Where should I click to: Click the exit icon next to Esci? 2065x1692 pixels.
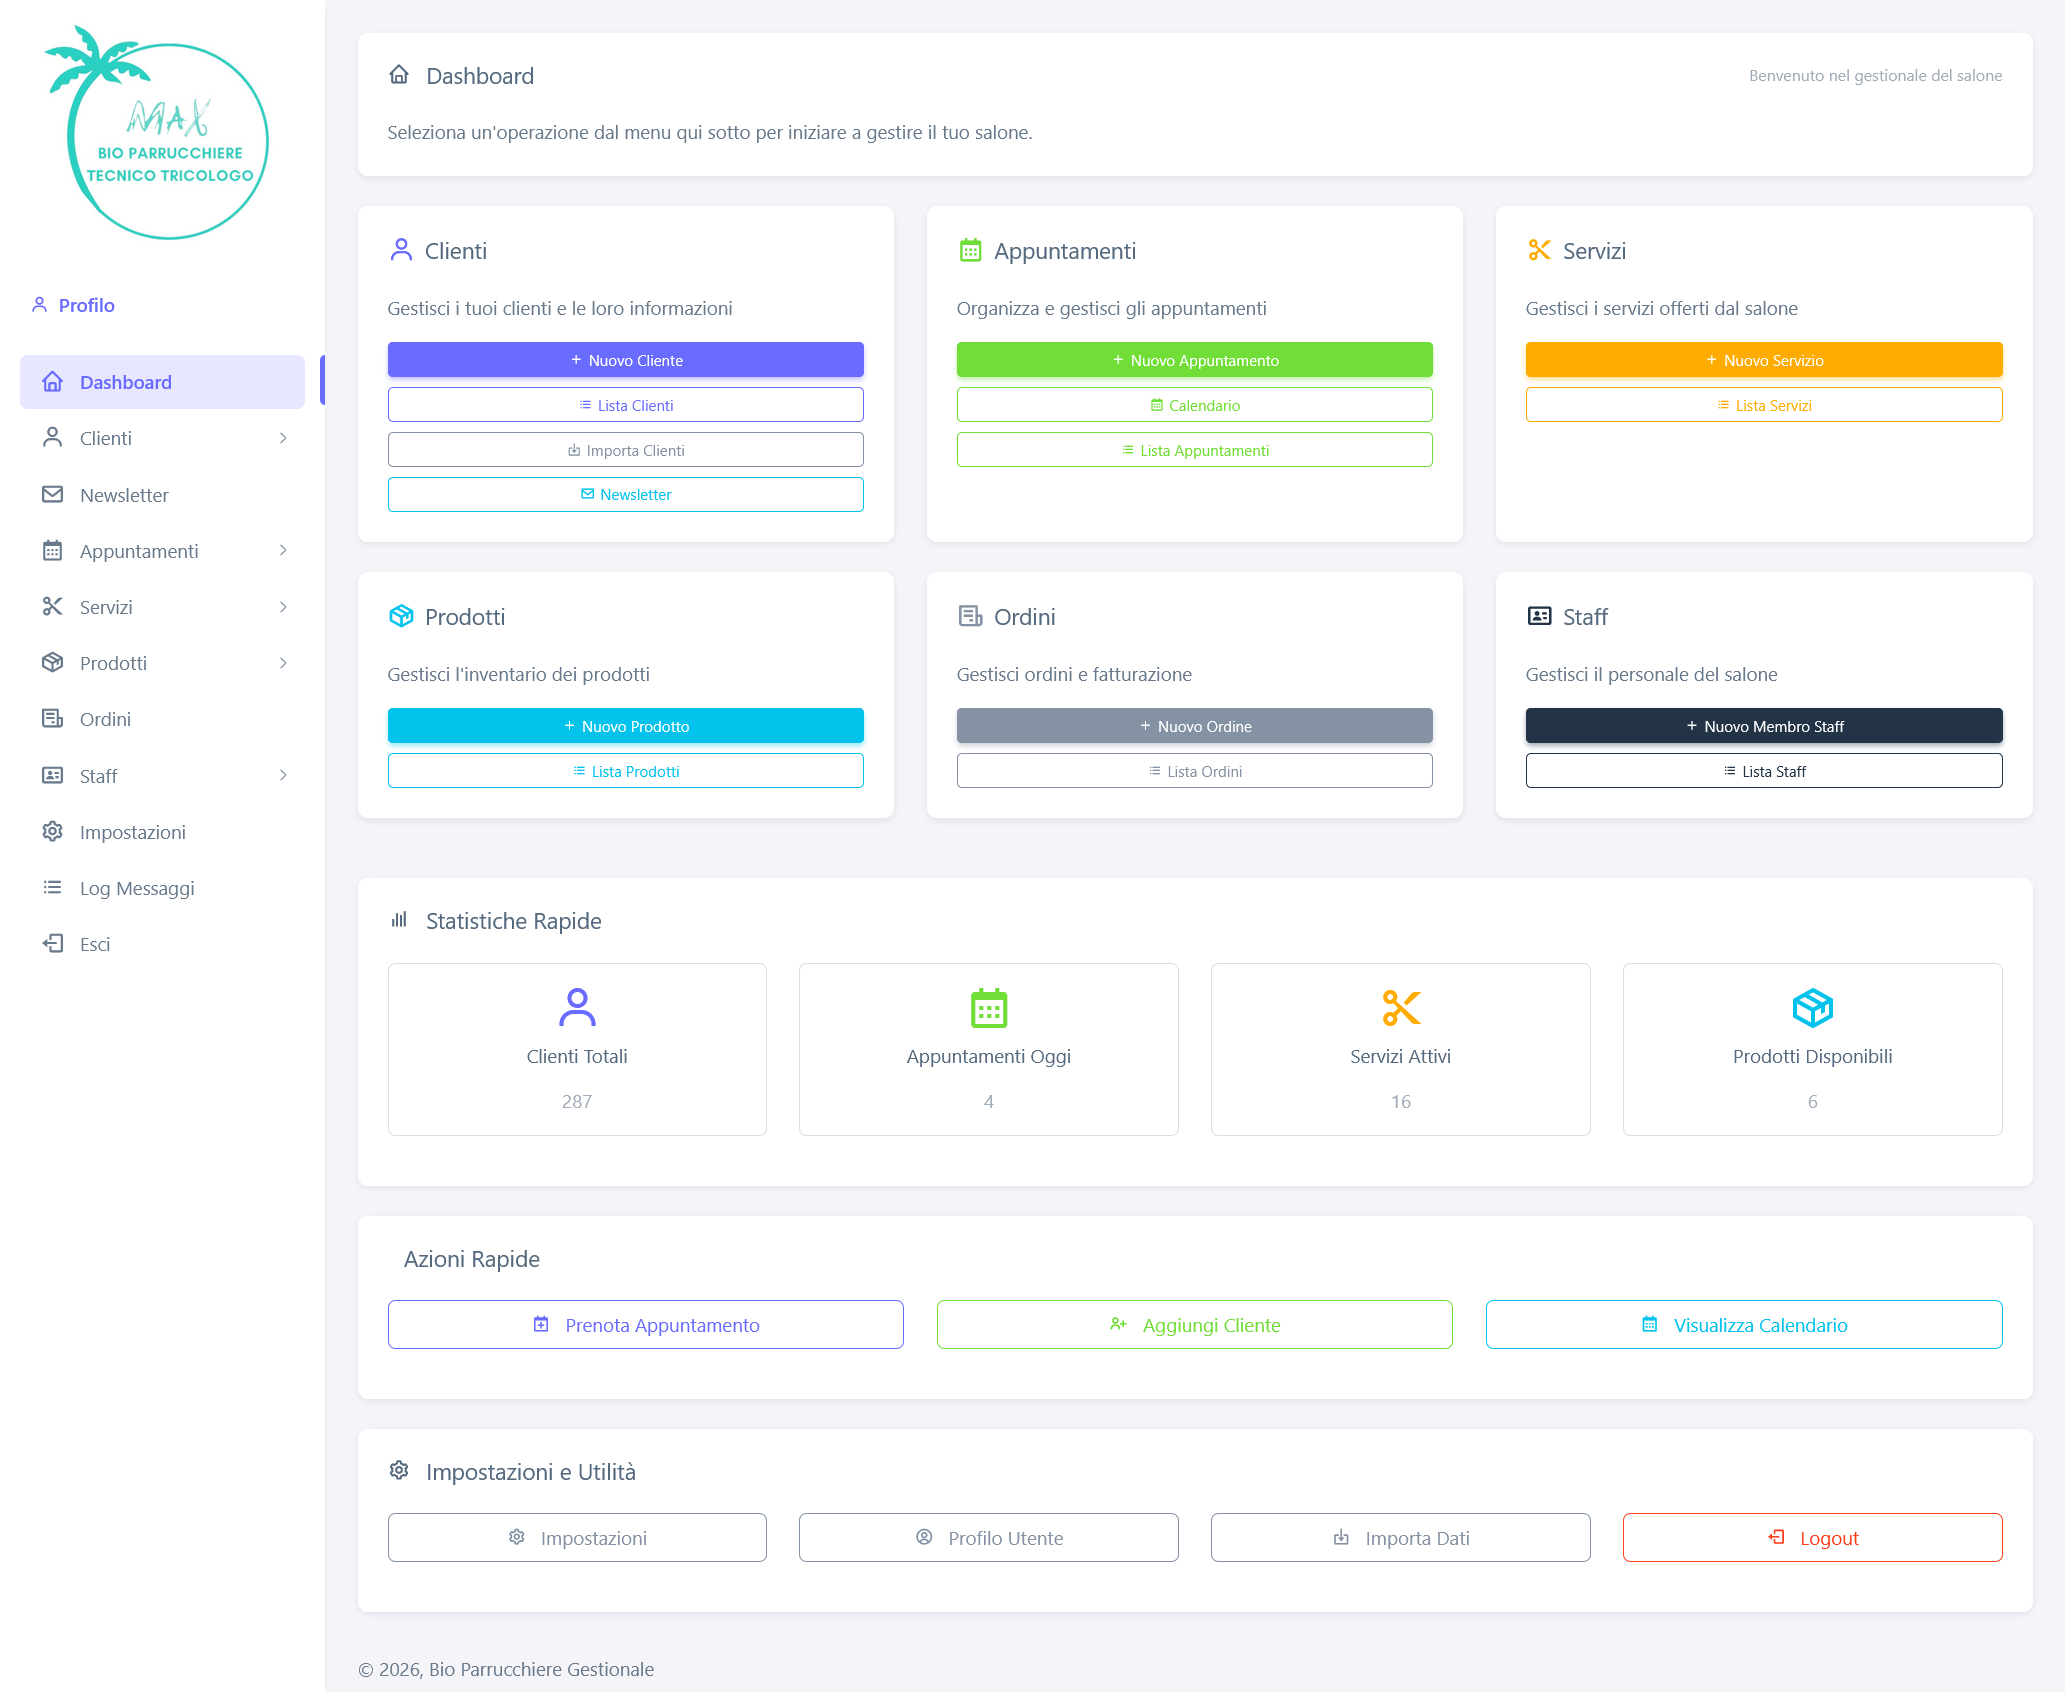click(x=53, y=944)
